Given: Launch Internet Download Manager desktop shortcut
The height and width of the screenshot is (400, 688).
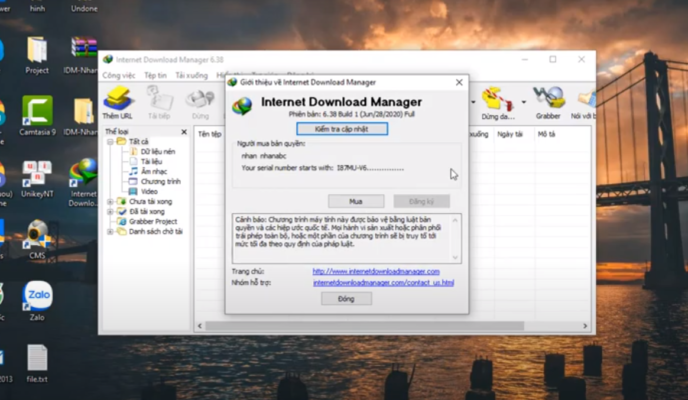Looking at the screenshot, I should 82,182.
